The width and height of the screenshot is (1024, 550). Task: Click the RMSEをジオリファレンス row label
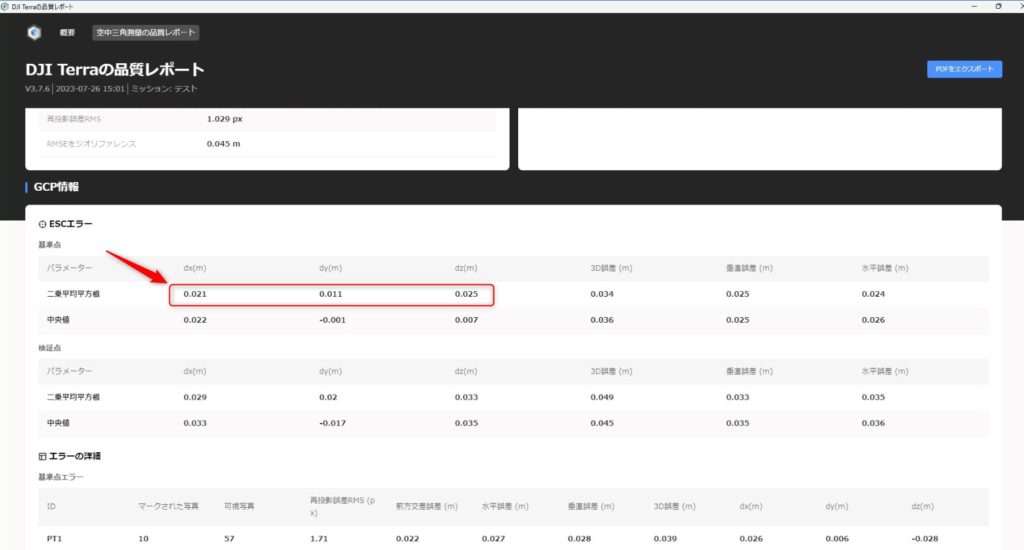[x=91, y=143]
